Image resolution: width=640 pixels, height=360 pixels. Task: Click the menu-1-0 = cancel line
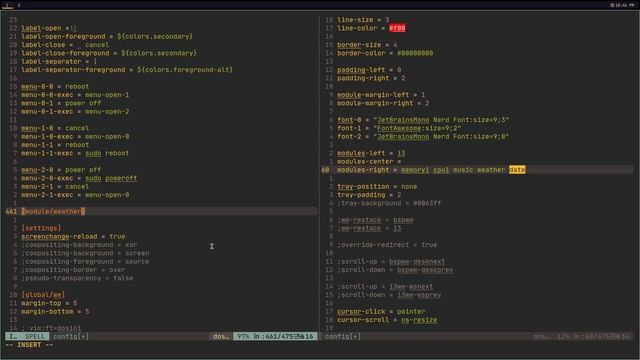tap(55, 128)
